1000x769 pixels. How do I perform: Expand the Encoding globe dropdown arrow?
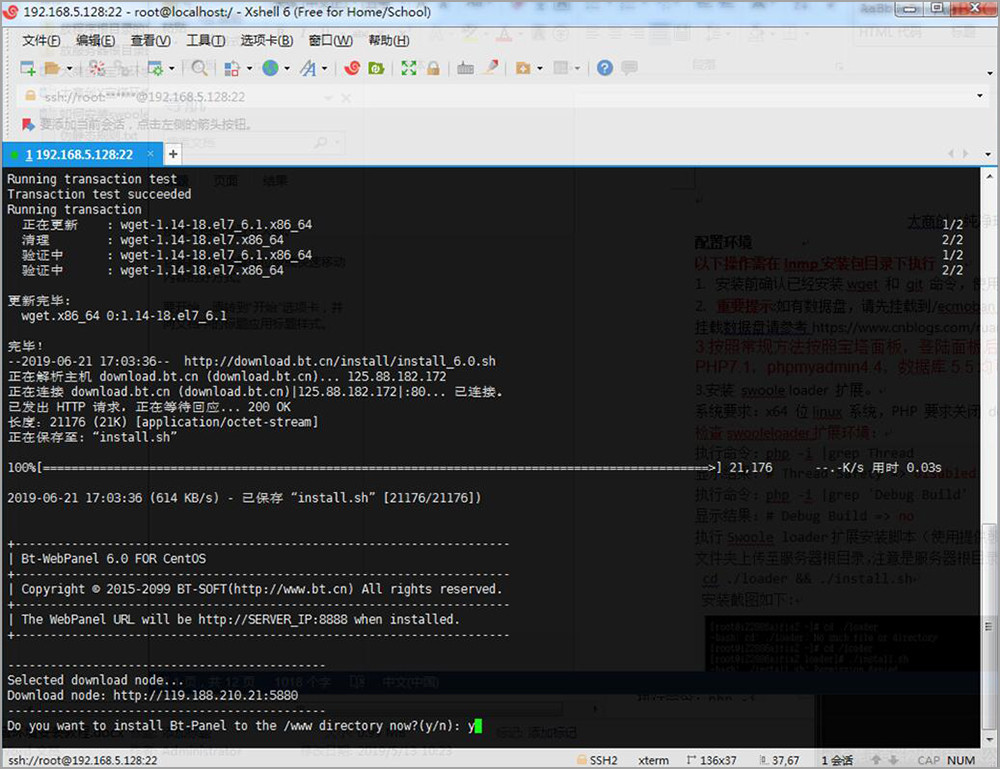[x=287, y=68]
